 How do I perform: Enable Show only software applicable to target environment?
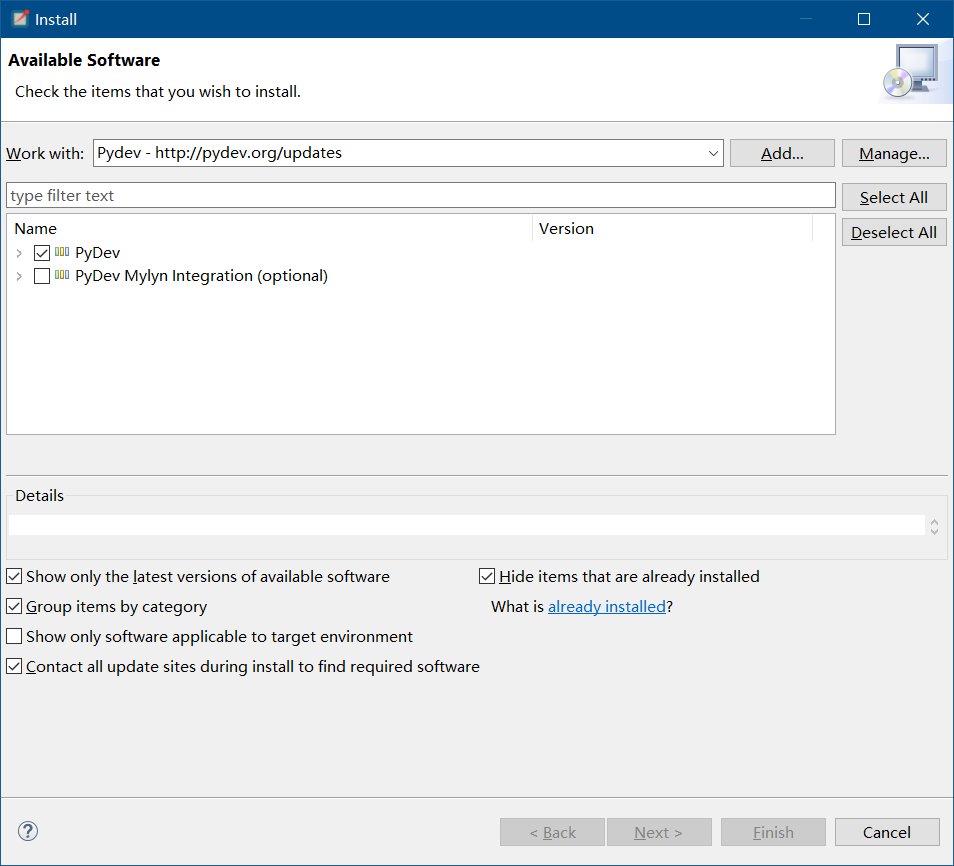(14, 636)
